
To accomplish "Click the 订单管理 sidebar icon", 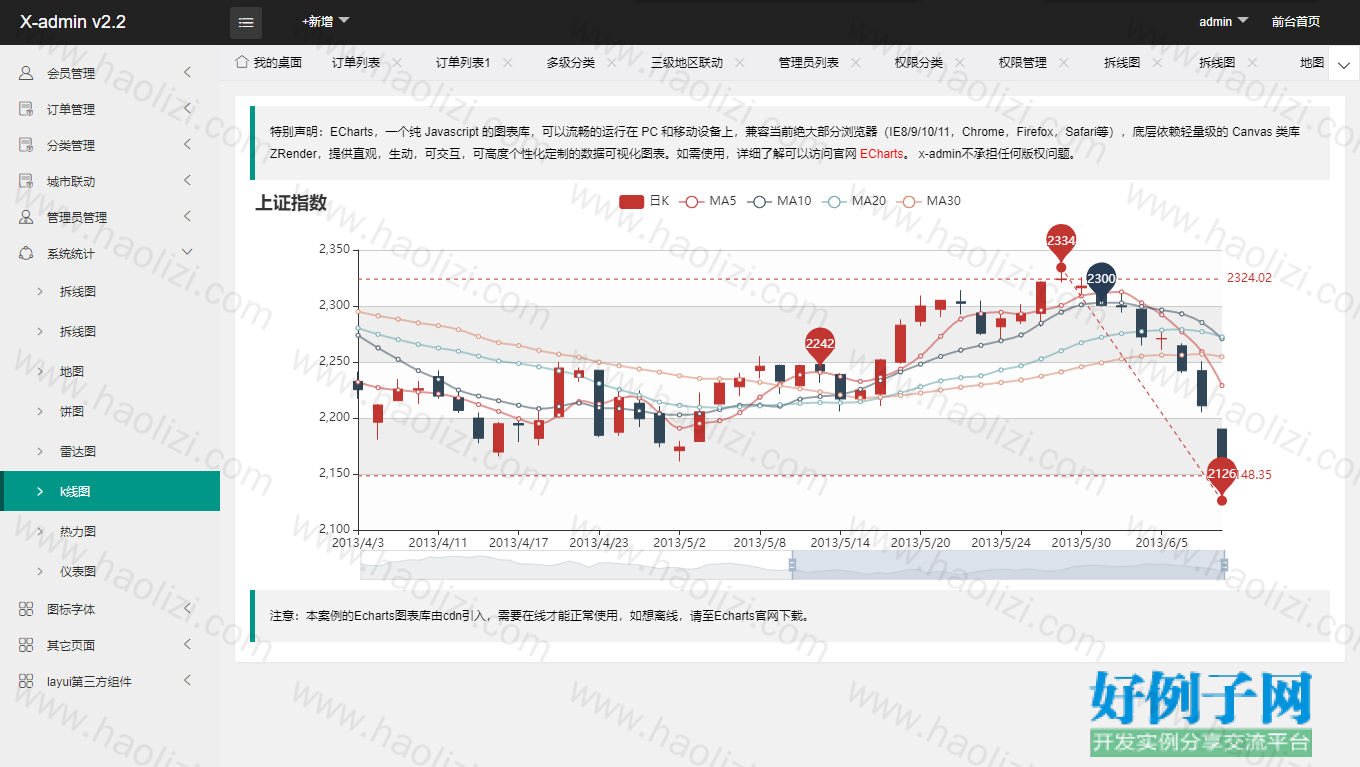I will pyautogui.click(x=27, y=109).
